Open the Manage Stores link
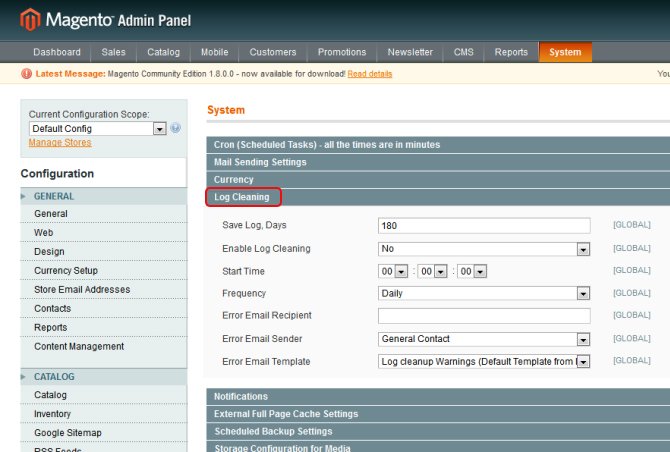This screenshot has height=452, width=670. (x=60, y=143)
